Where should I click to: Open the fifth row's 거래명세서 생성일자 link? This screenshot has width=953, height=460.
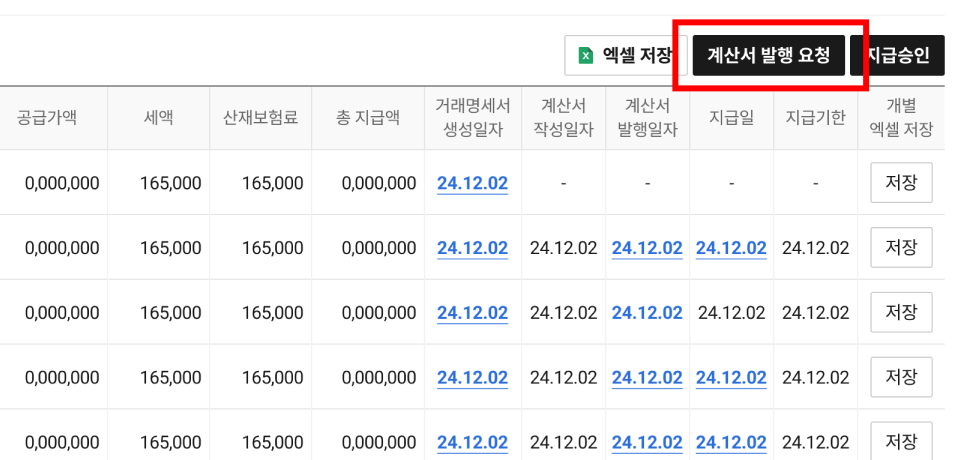472,443
